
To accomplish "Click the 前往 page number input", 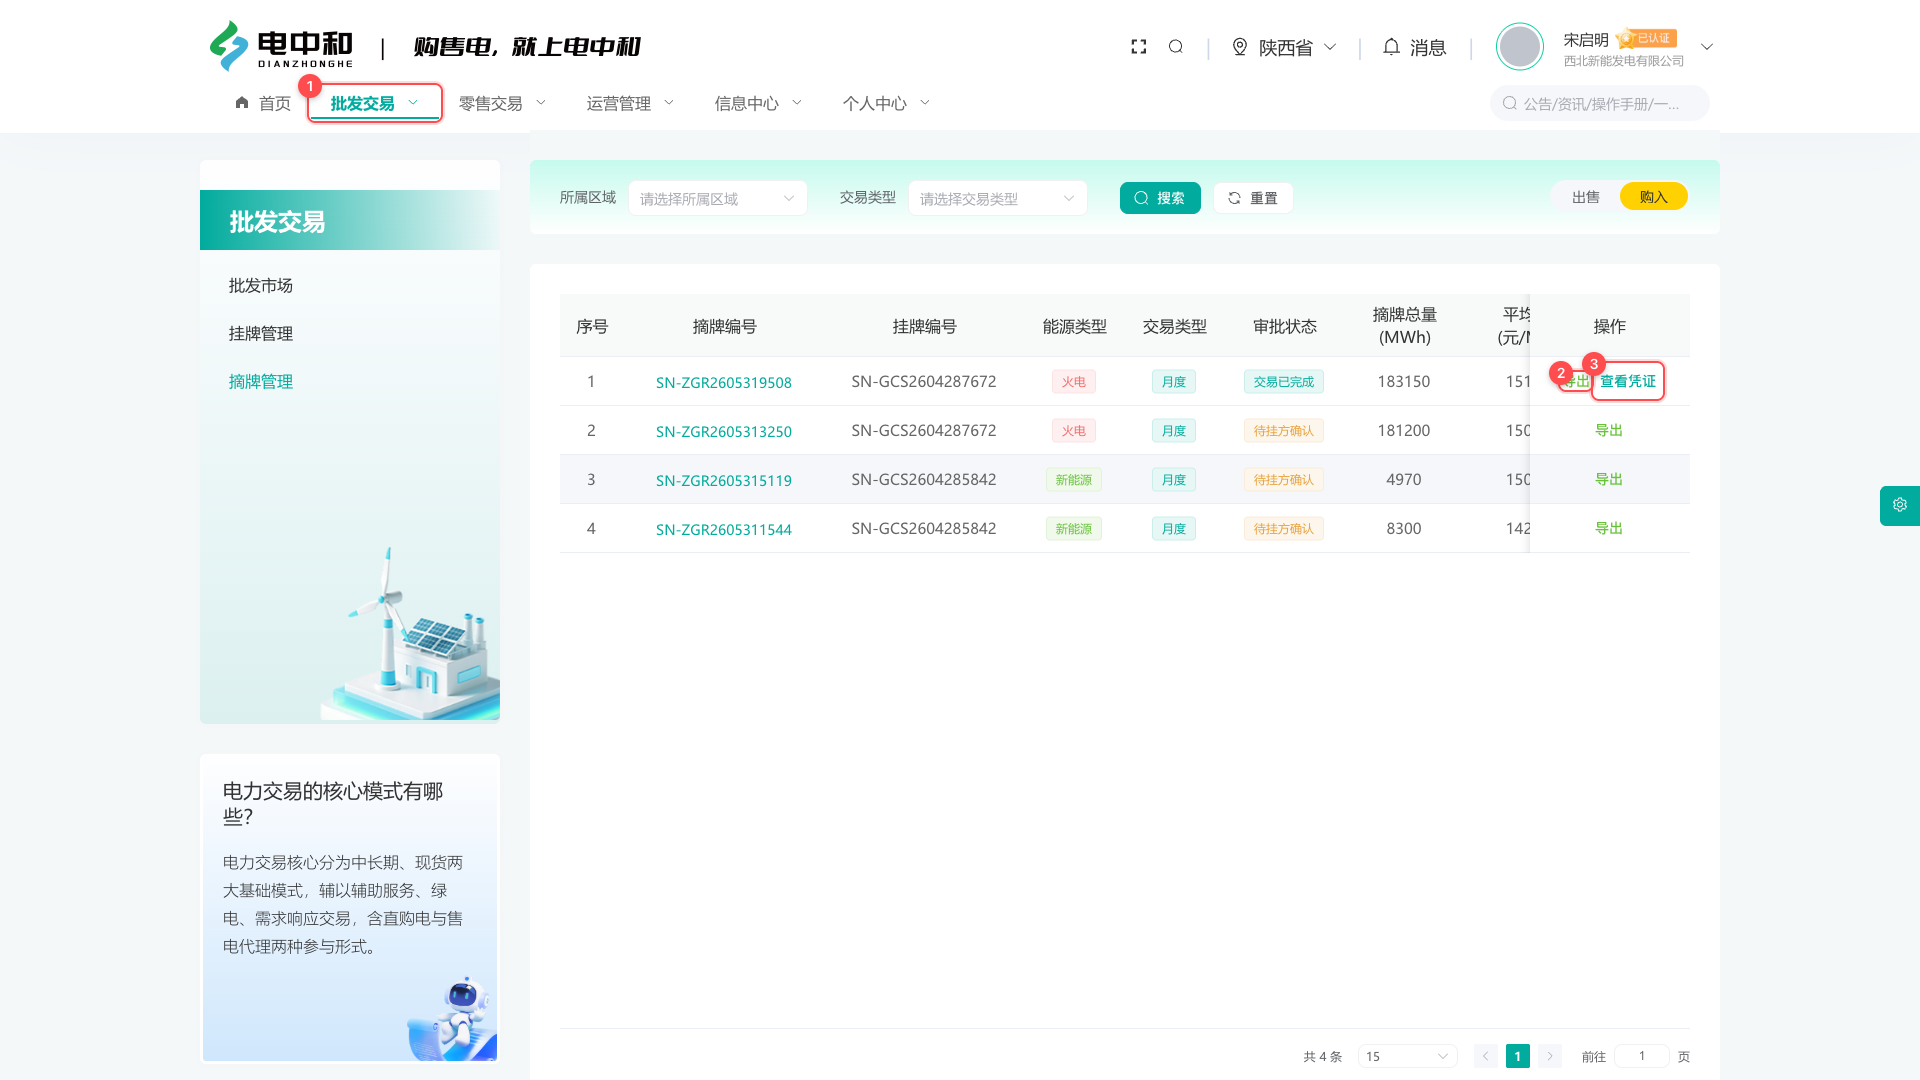I will coord(1642,1056).
